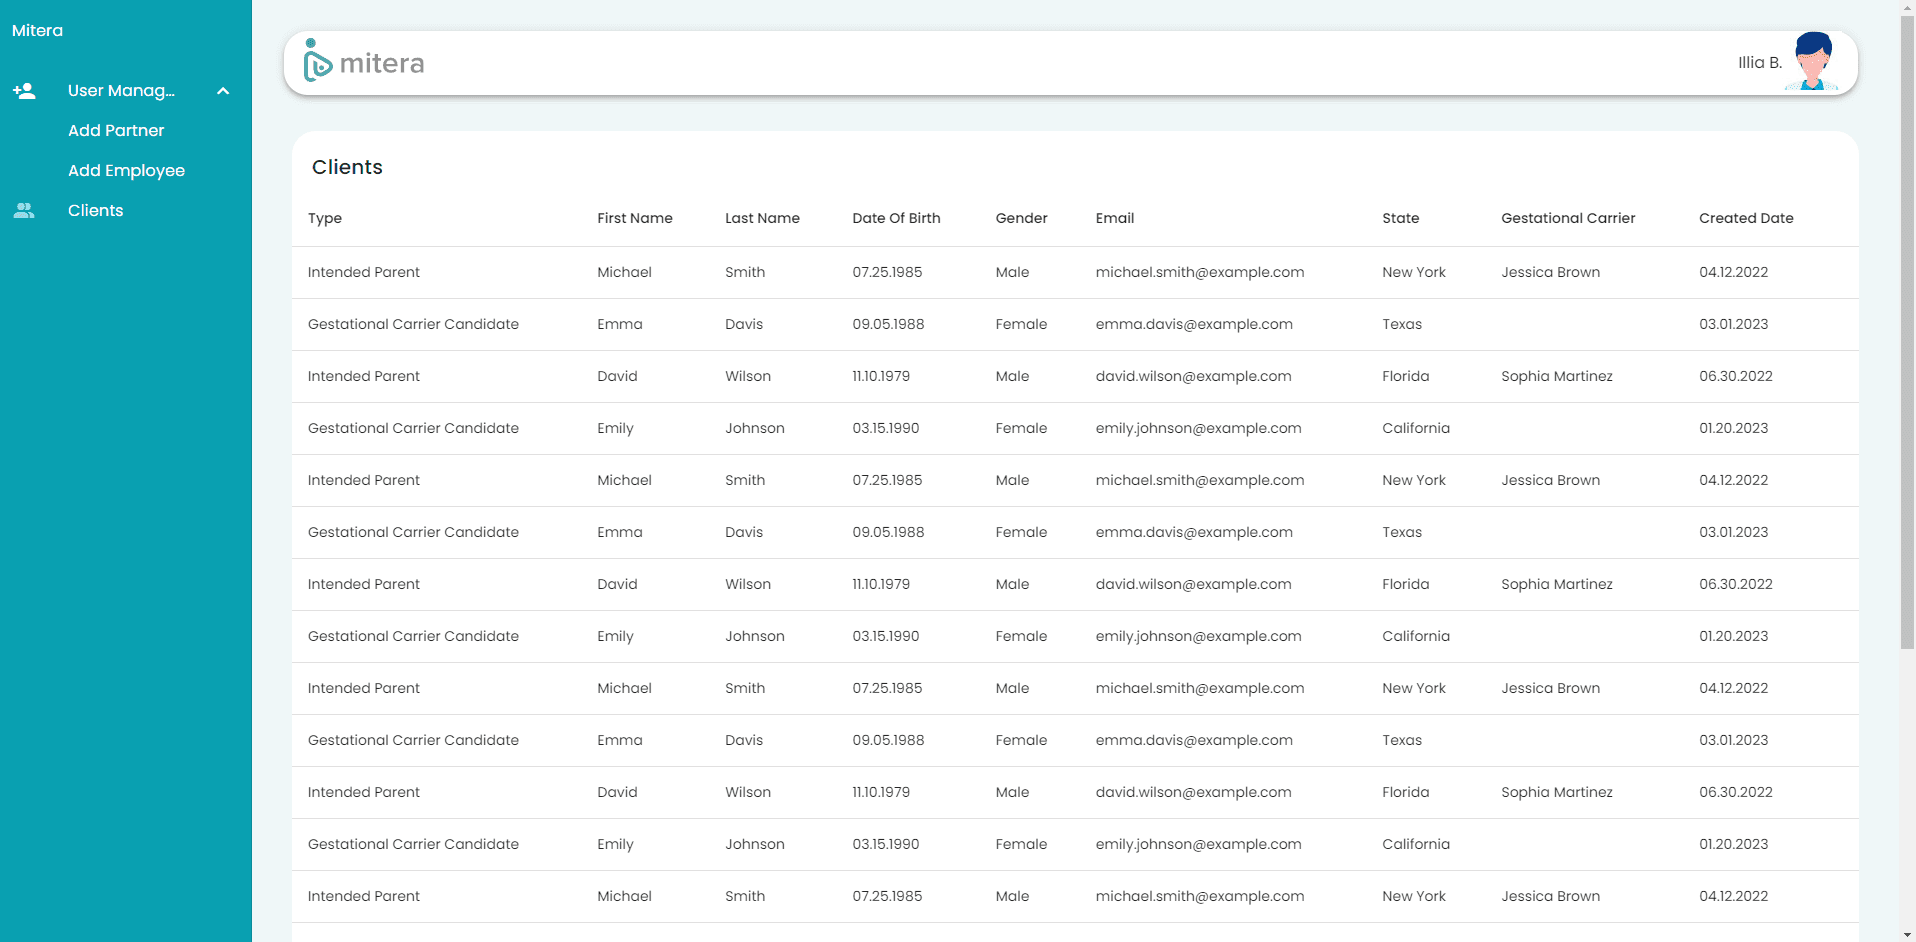
Task: Click the mitera logo in the header
Action: (x=364, y=63)
